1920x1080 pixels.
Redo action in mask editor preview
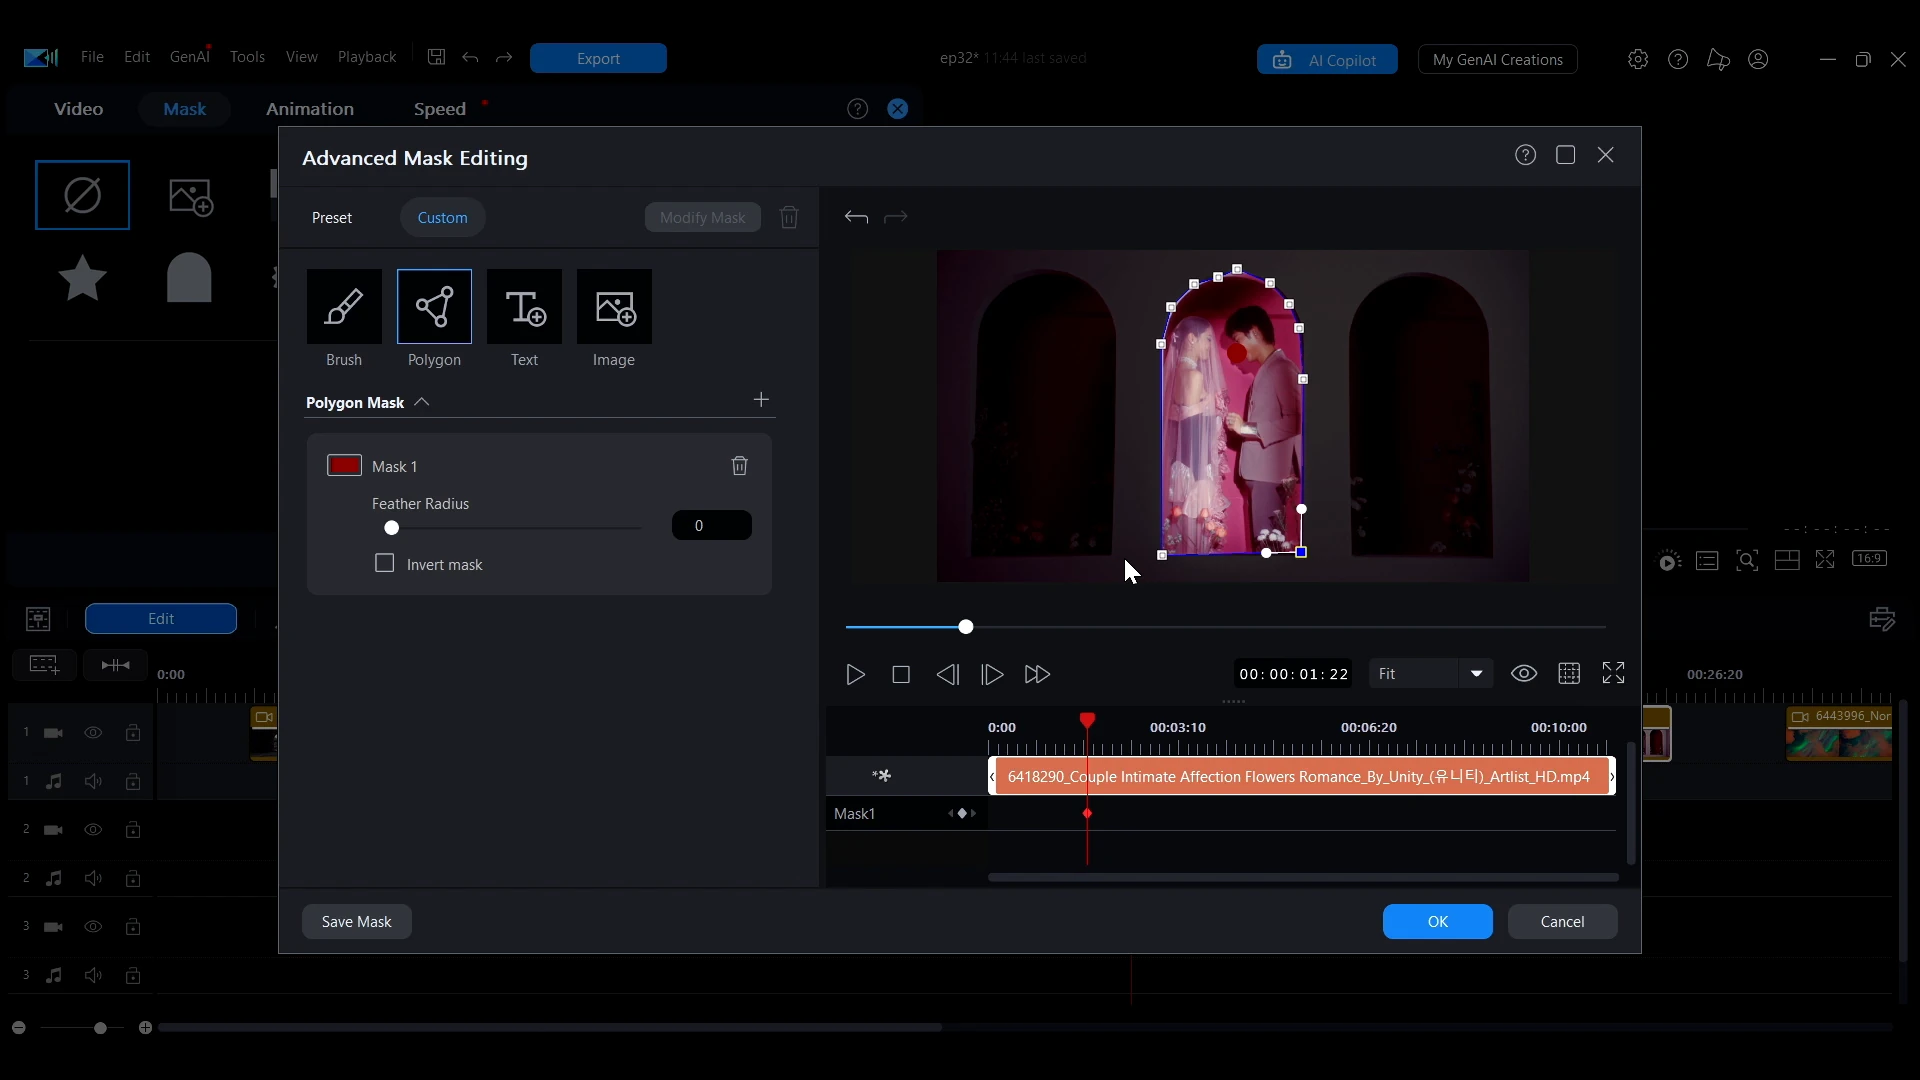coord(896,217)
